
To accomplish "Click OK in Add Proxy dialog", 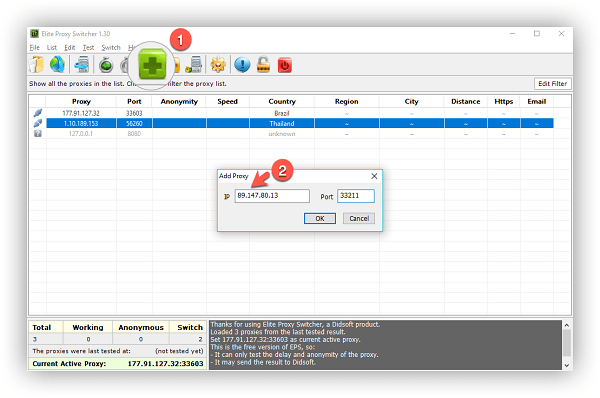I will (x=320, y=219).
